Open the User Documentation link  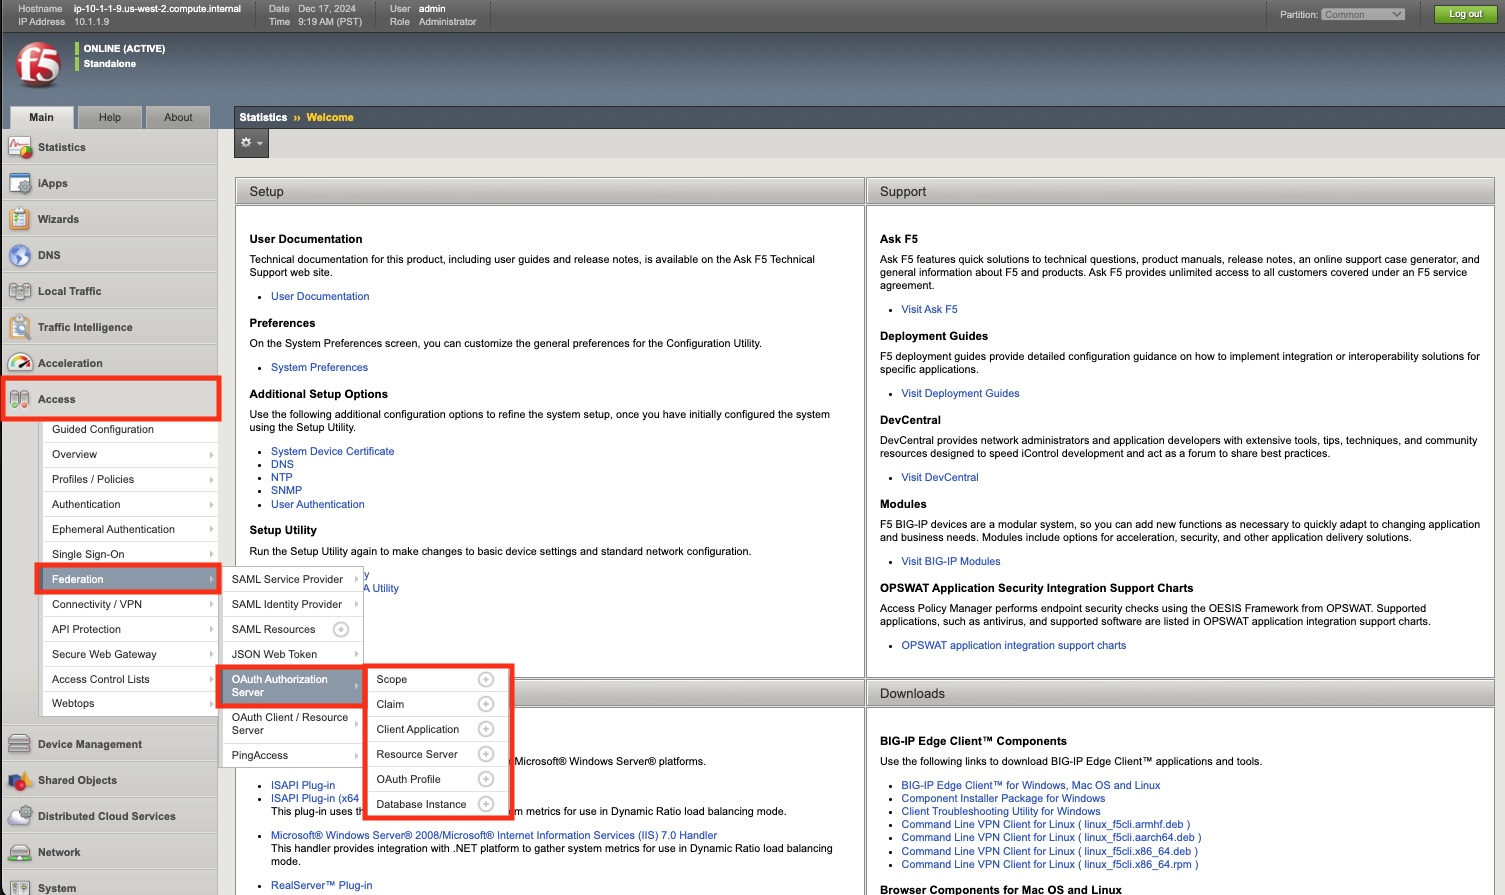click(320, 296)
